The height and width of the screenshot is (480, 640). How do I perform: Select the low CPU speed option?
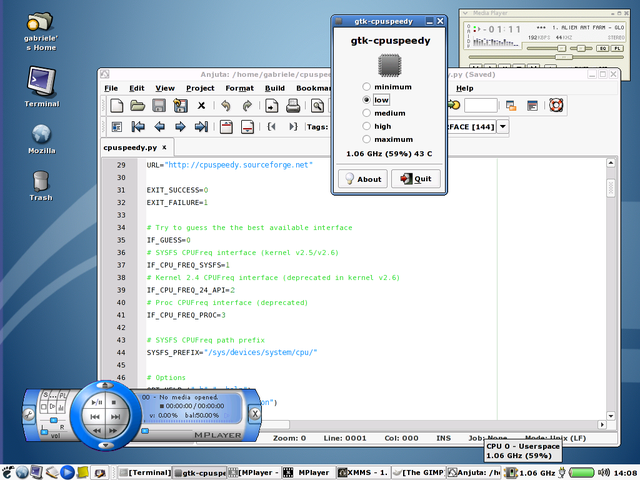coord(376,100)
